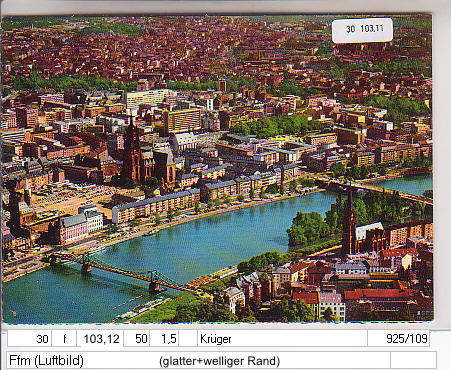The image size is (451, 370).
Task: Click the tall cathedral tower in the postcard
Action: point(131,150)
